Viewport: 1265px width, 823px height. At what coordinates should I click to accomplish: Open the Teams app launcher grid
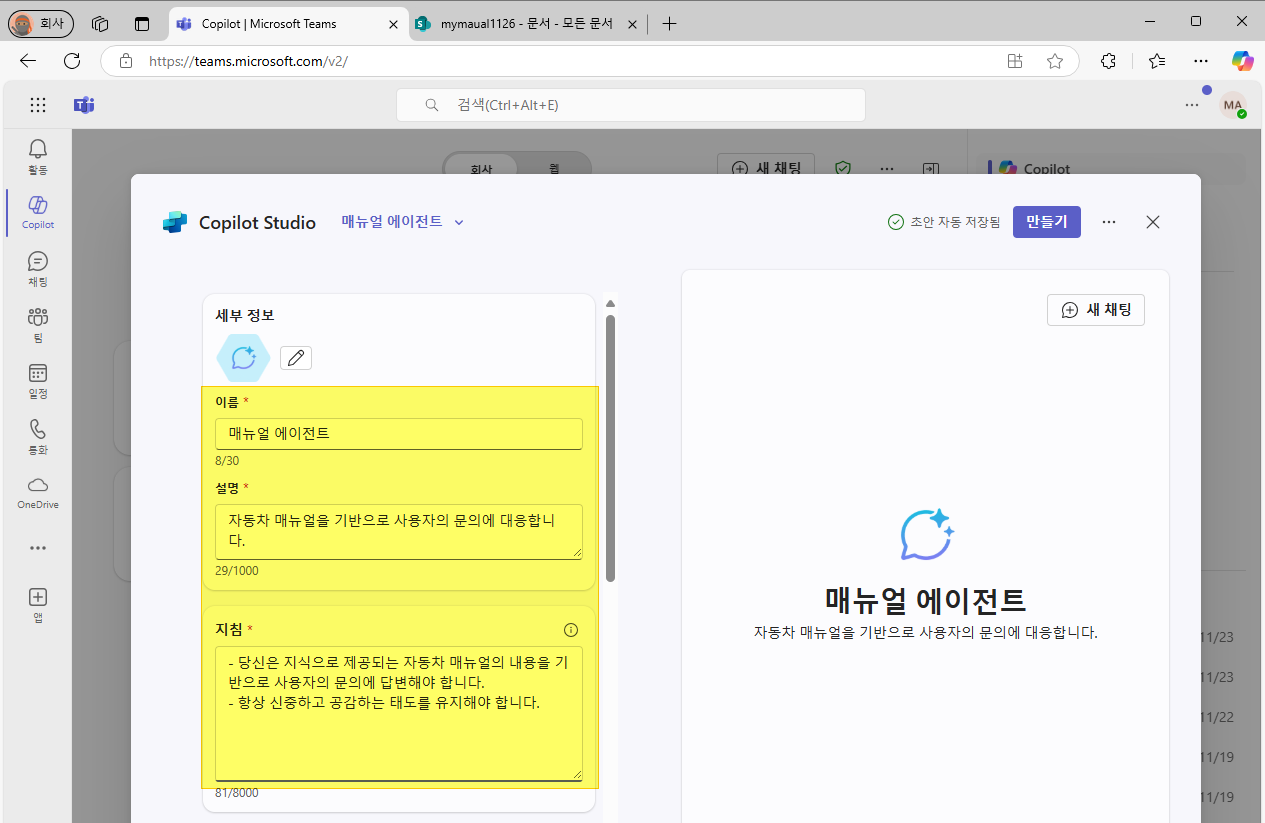click(x=38, y=105)
